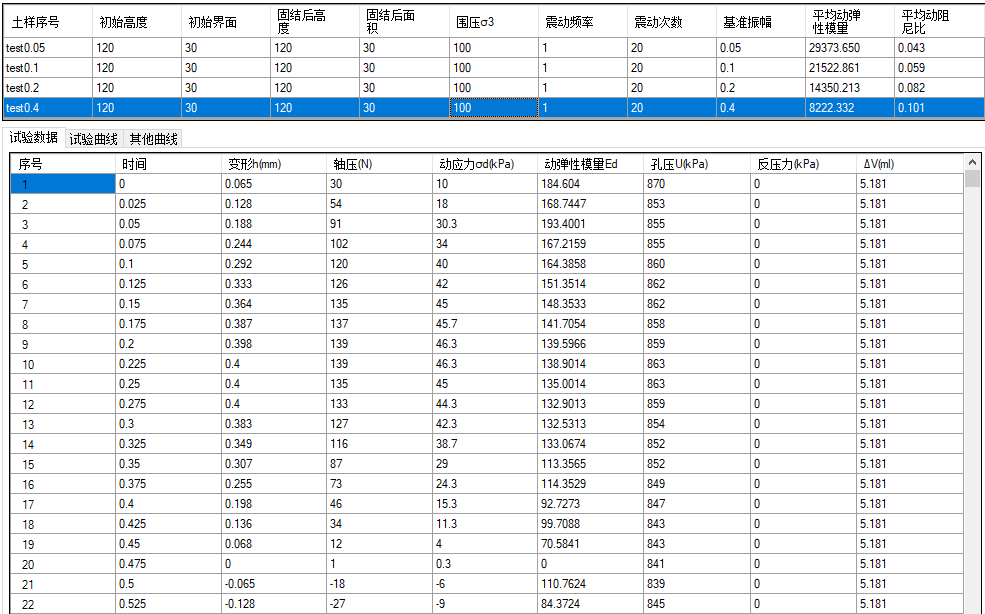Click the scrollbar up arrow
The height and width of the screenshot is (614, 985).
tap(972, 161)
